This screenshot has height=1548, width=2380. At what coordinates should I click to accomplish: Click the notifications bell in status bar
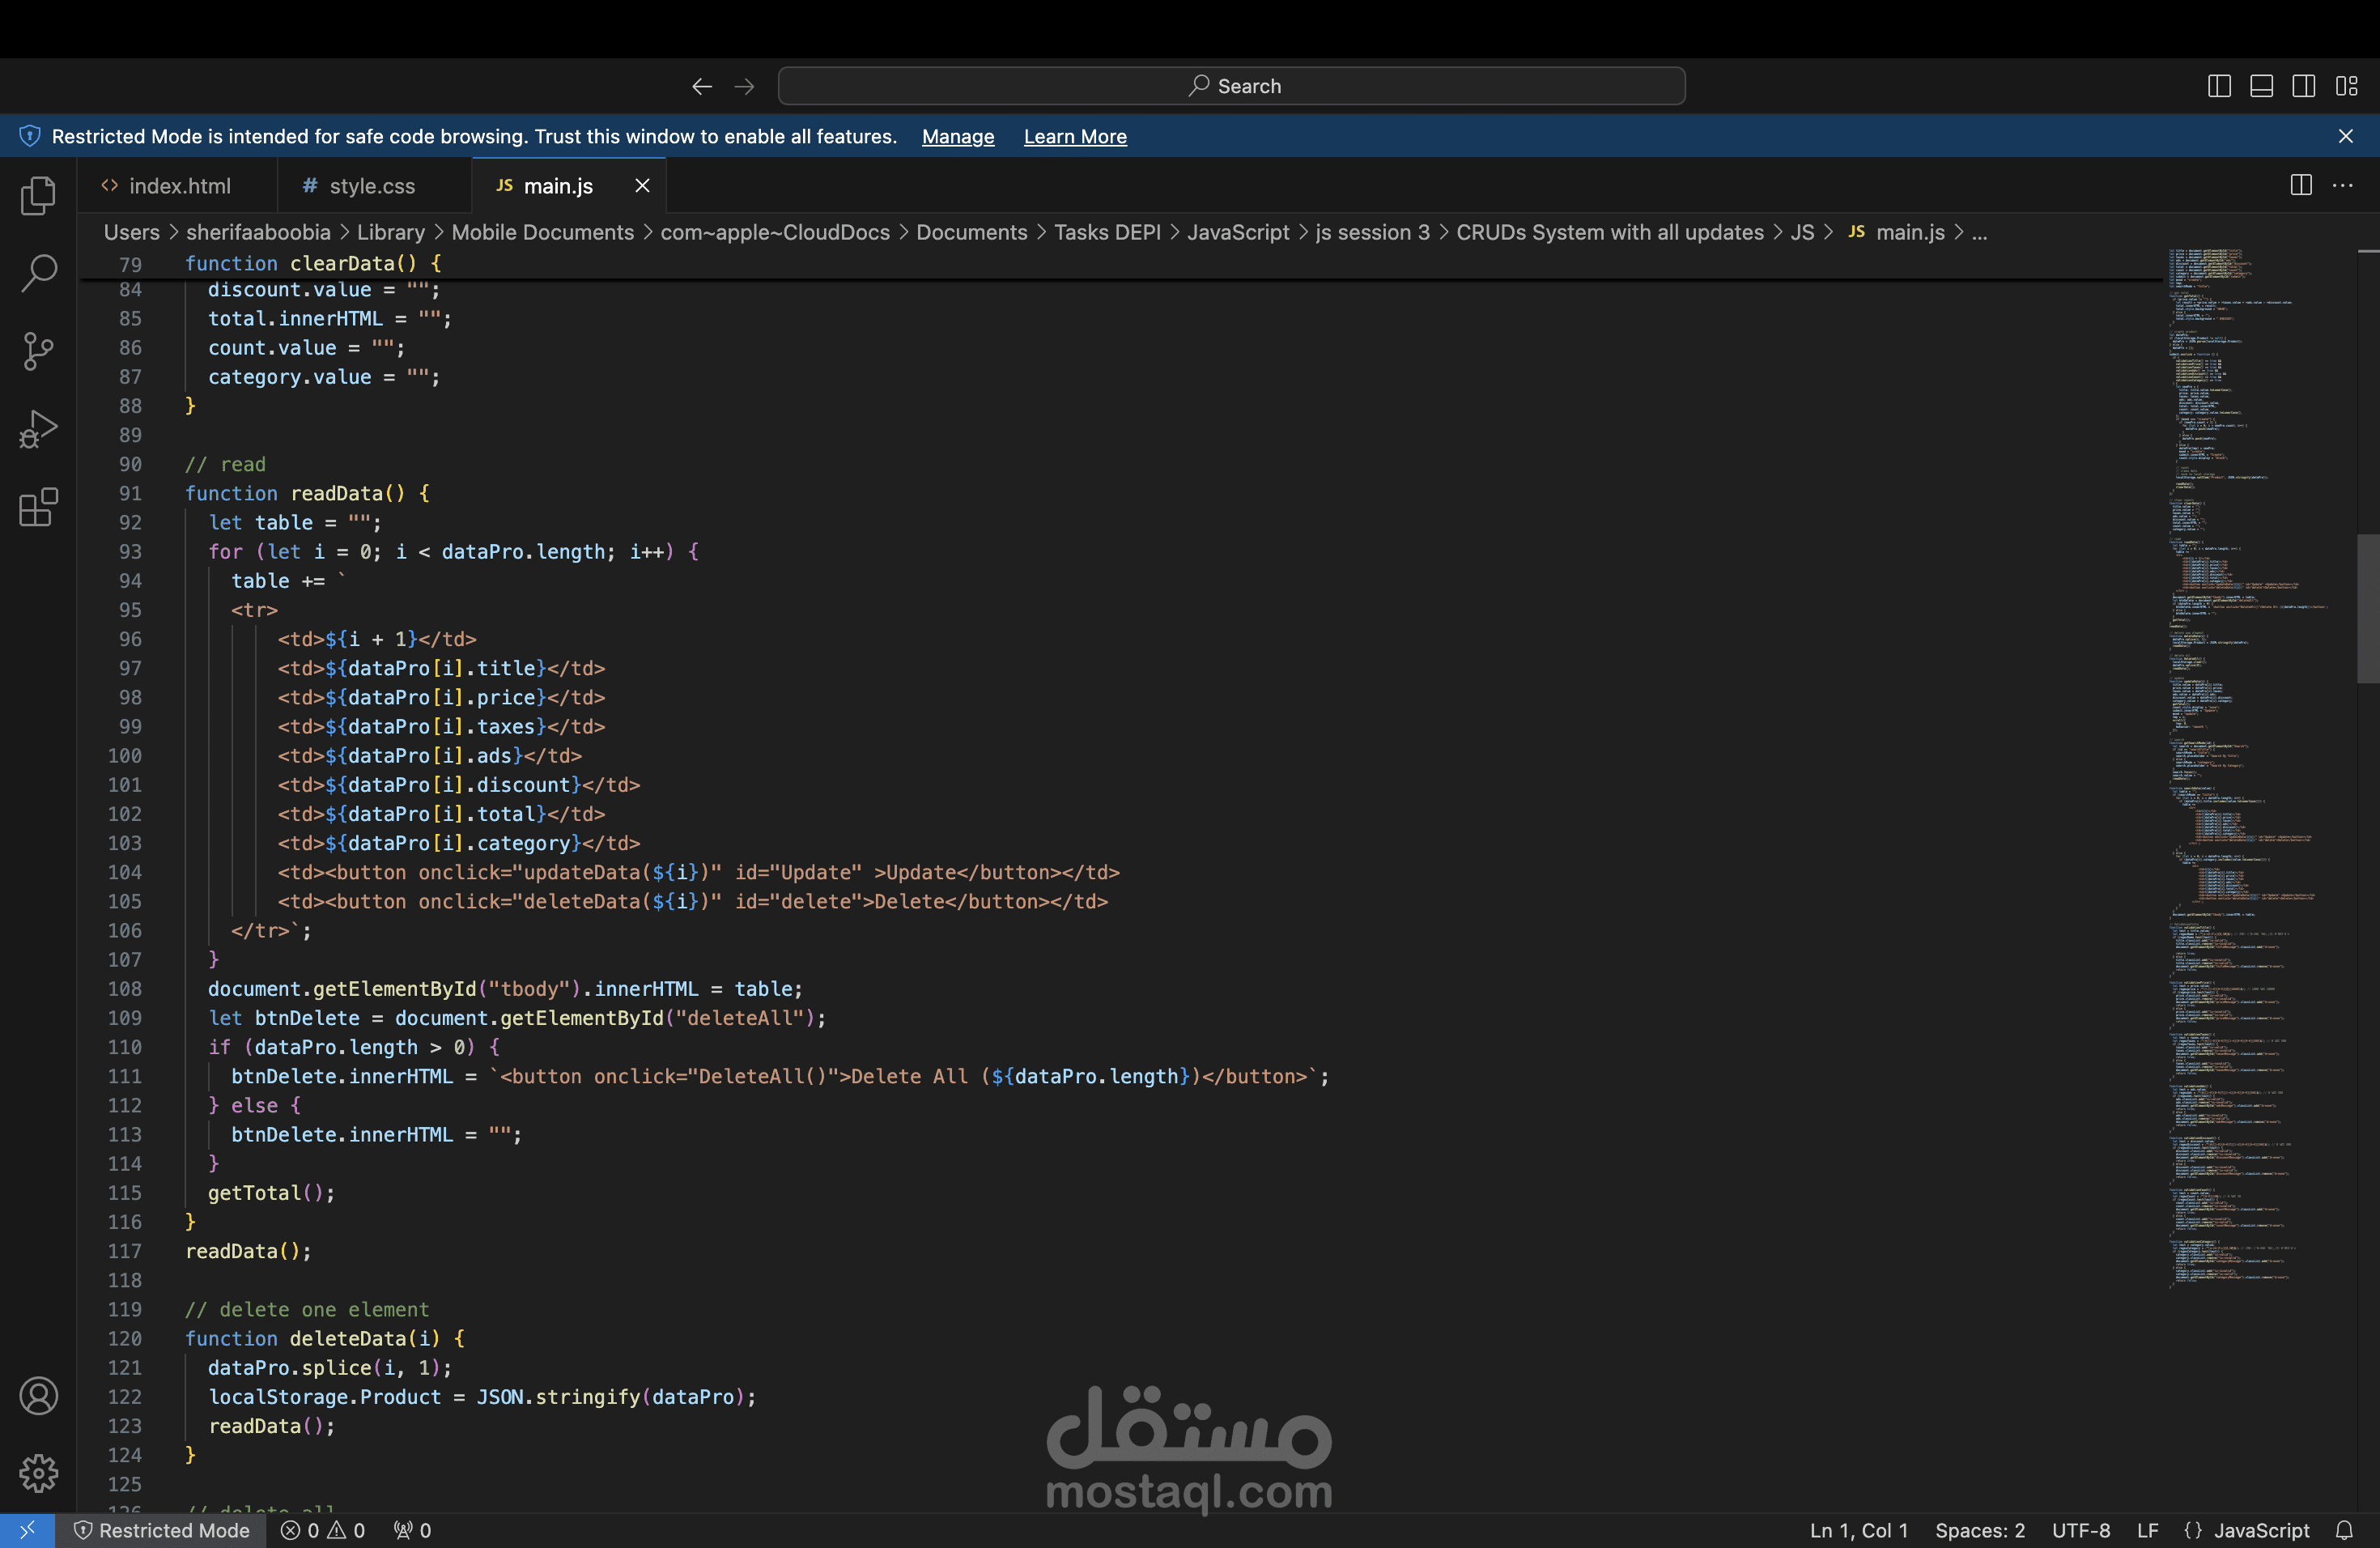click(x=2344, y=1530)
